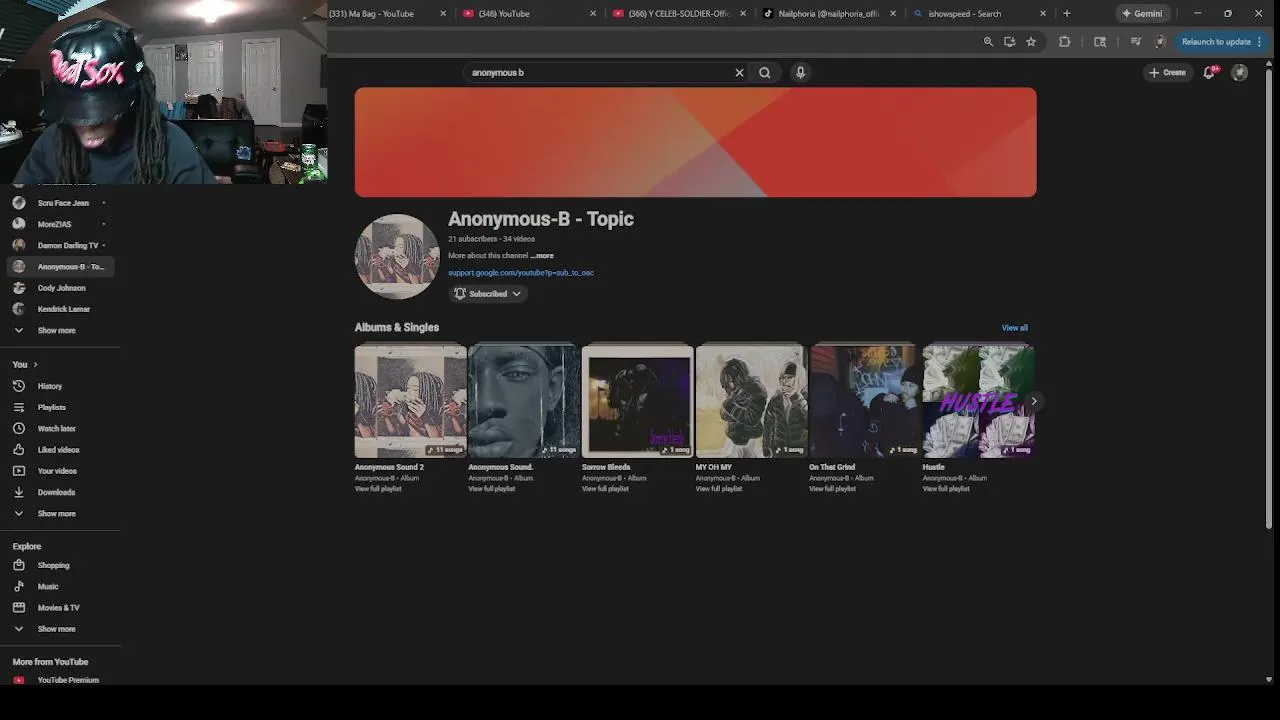The height and width of the screenshot is (720, 1280).
Task: Click View all albums link
Action: coord(1014,328)
